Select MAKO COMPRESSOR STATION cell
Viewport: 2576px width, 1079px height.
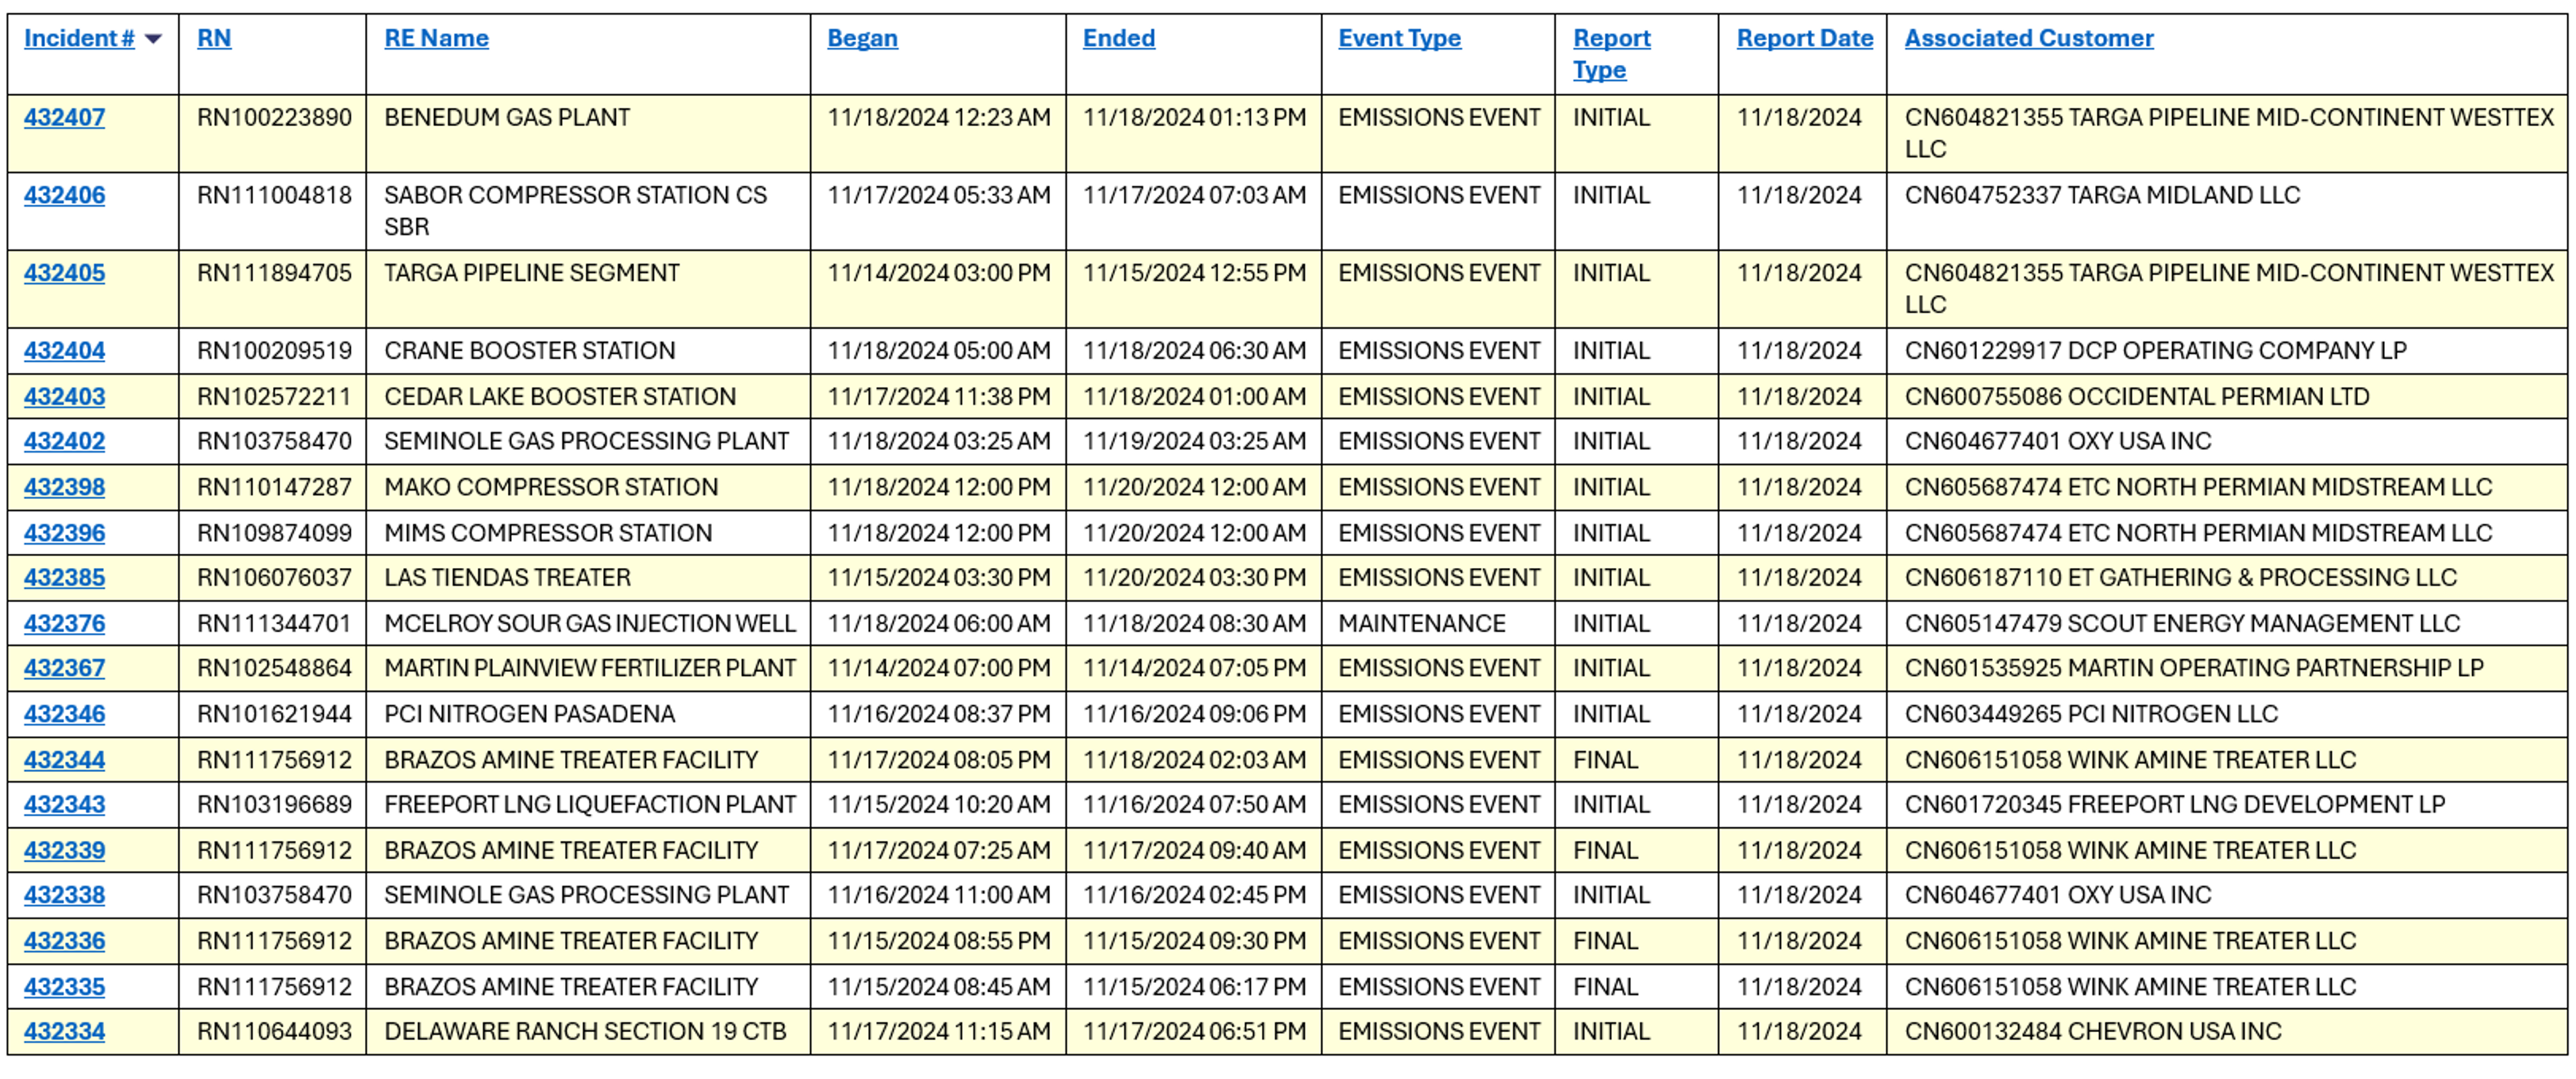point(588,487)
